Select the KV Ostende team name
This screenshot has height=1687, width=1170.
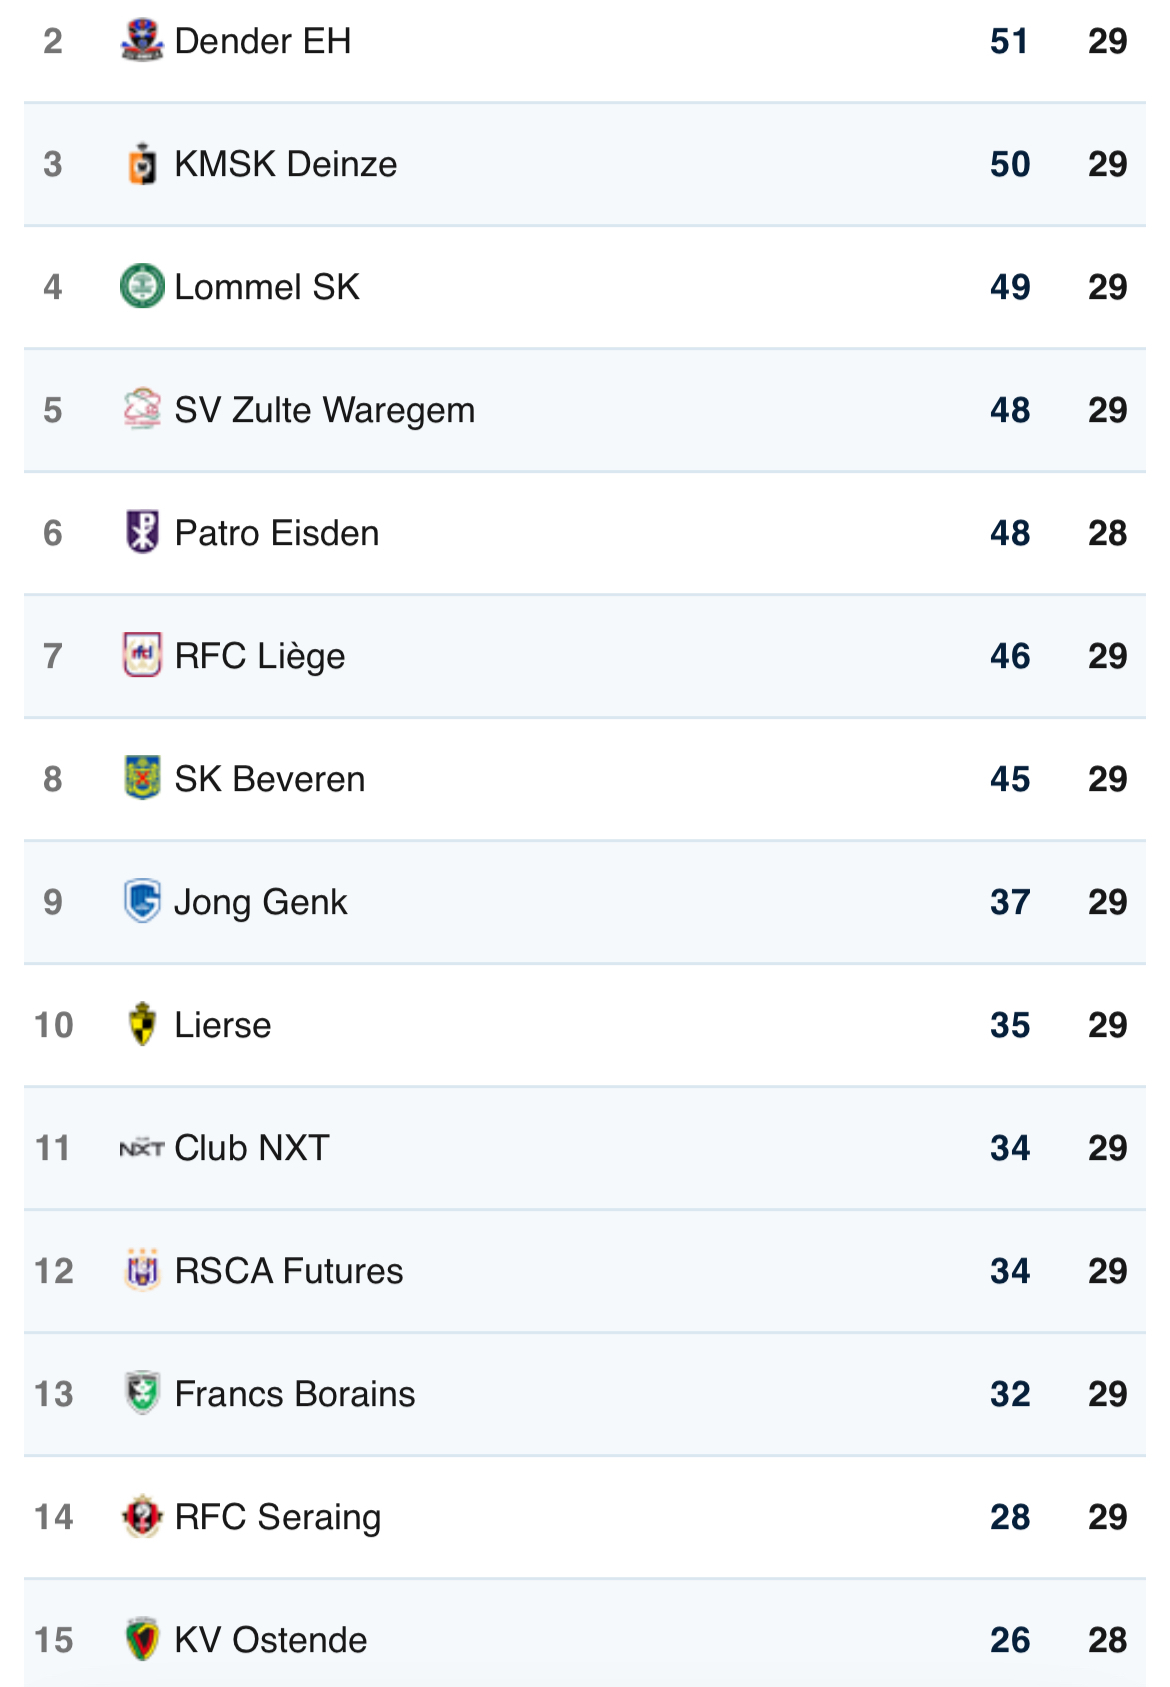click(270, 1640)
